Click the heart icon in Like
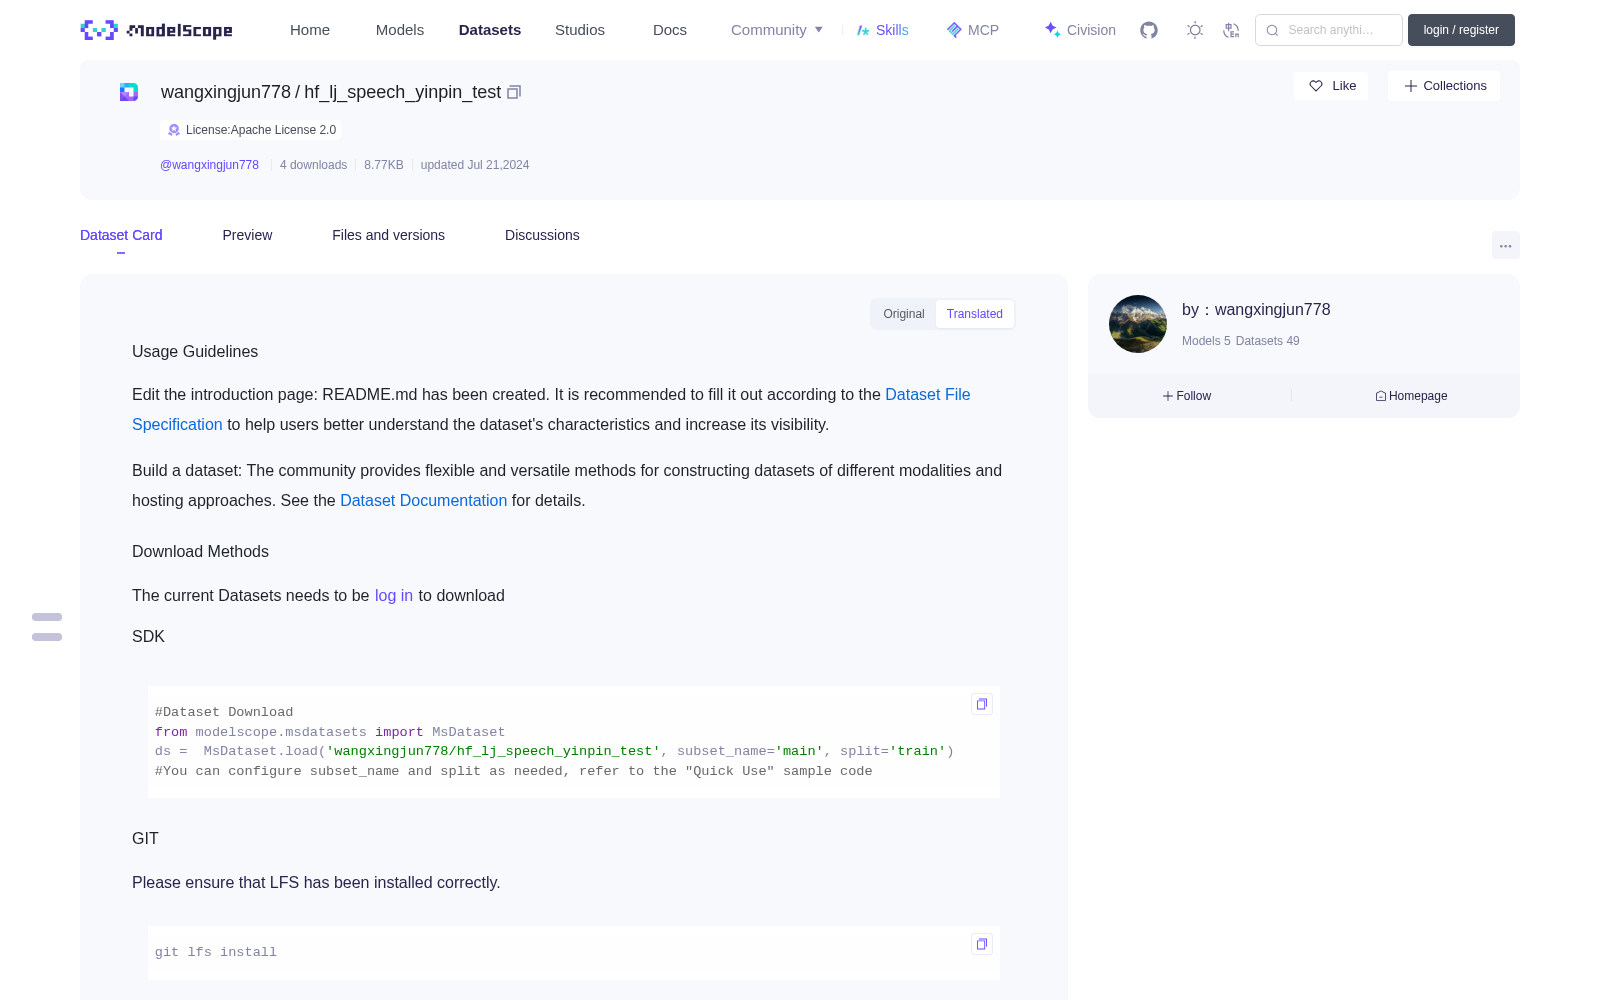This screenshot has width=1600, height=1000. [1316, 86]
